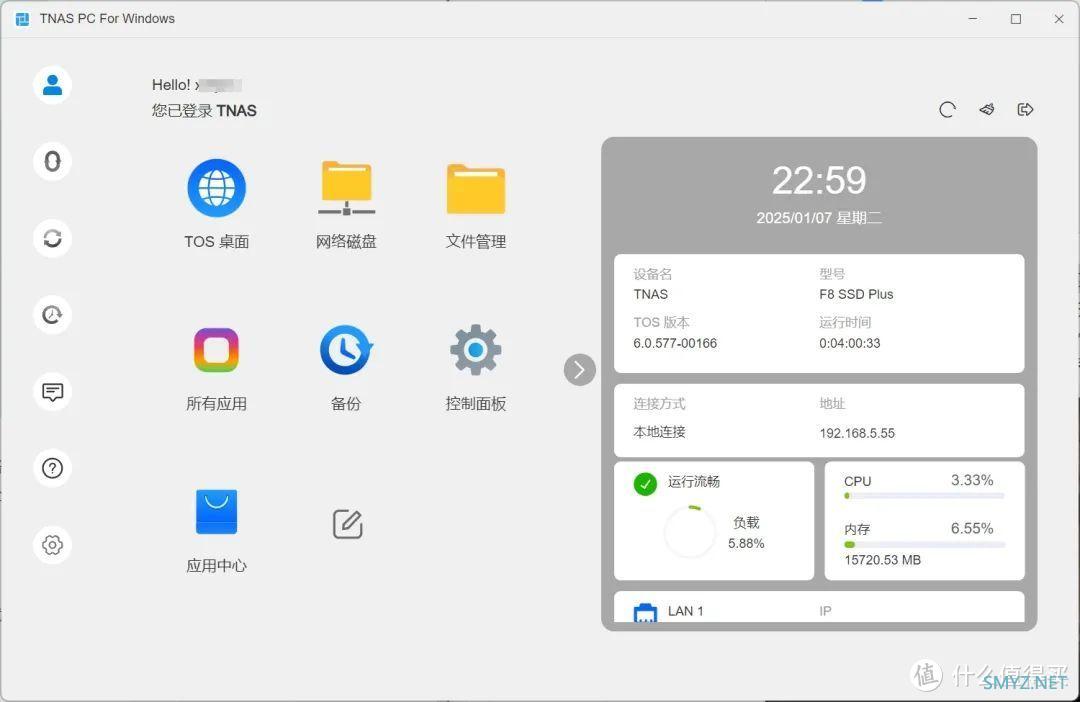Open the help question mark icon
The height and width of the screenshot is (702, 1080).
coord(52,468)
